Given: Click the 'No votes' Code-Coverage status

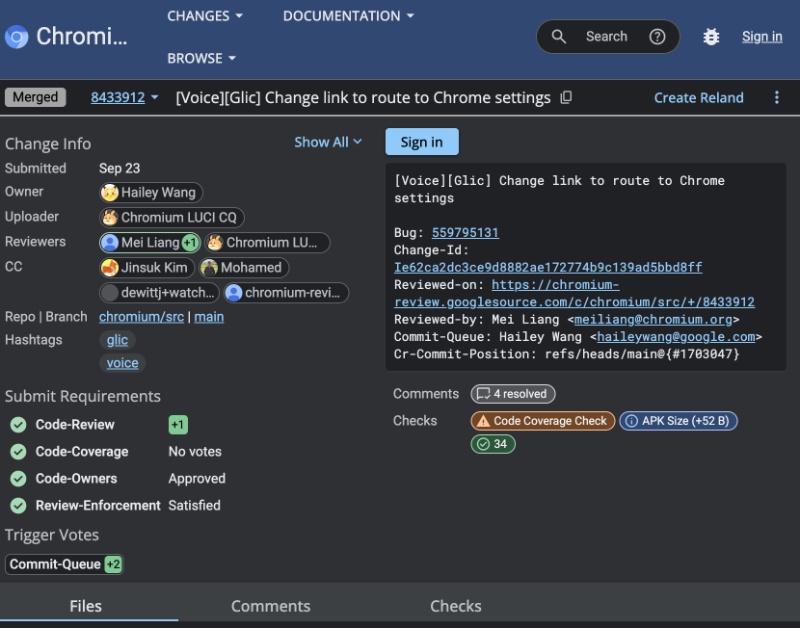Looking at the screenshot, I should click(x=195, y=451).
